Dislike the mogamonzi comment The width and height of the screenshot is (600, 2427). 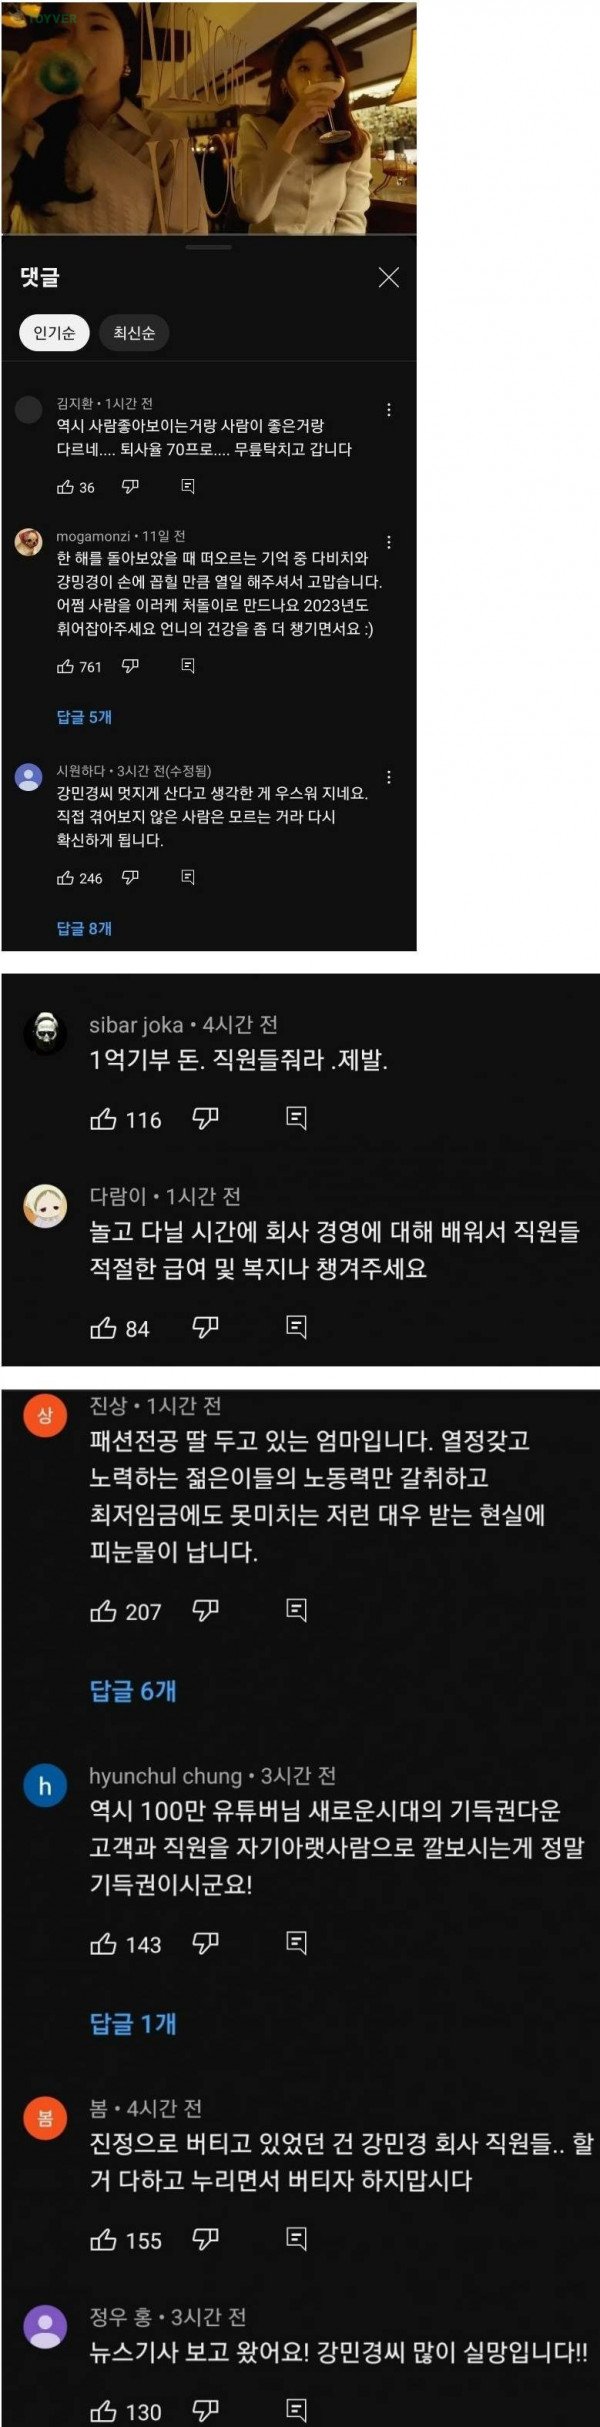pyautogui.click(x=130, y=666)
